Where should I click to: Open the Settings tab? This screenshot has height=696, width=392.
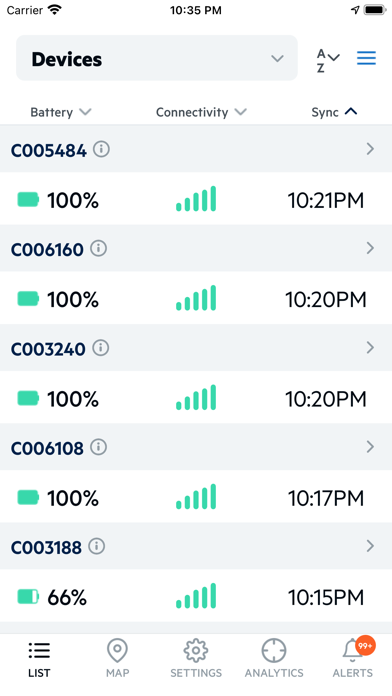[x=196, y=658]
